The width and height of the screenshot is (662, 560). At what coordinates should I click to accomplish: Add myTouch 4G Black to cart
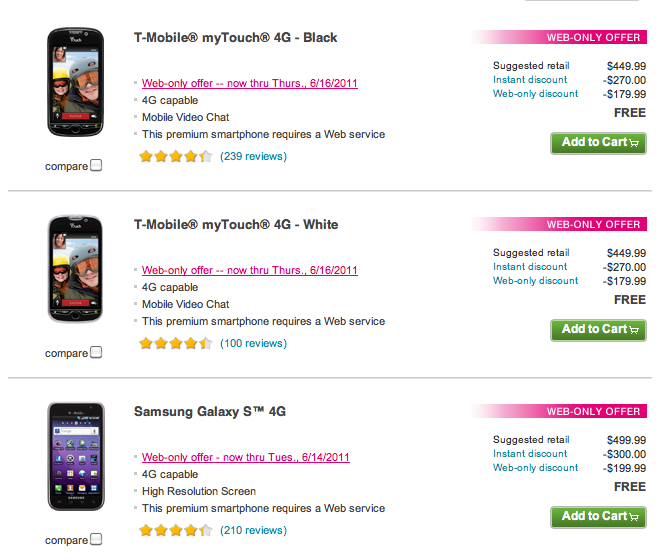(x=598, y=143)
